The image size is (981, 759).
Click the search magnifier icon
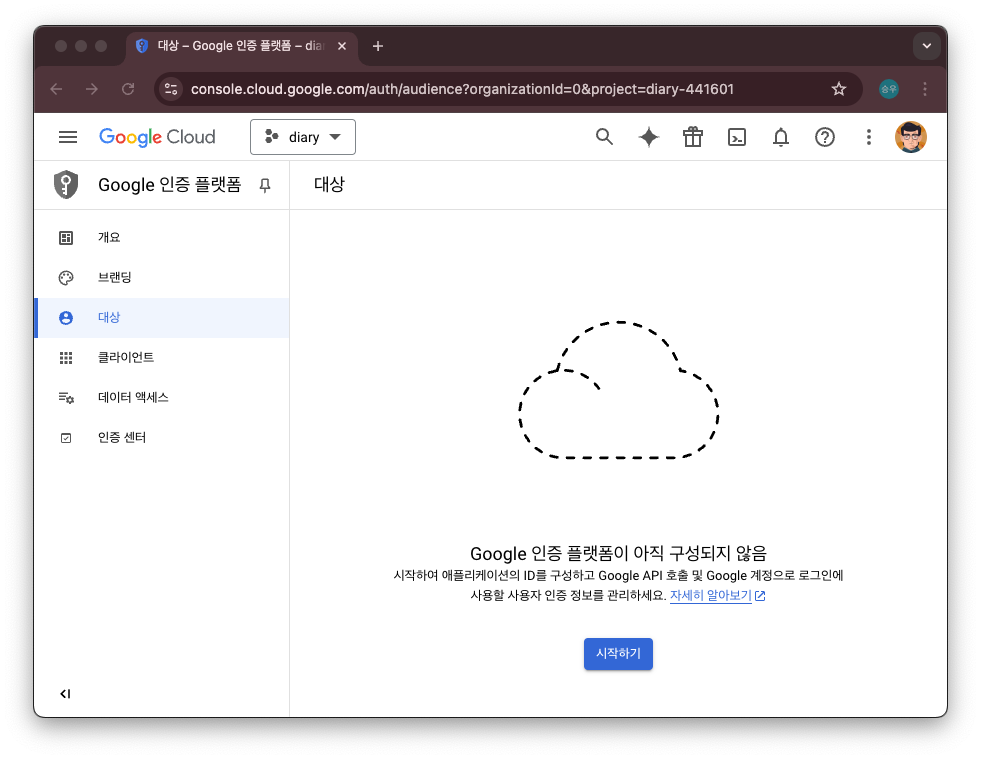coord(604,137)
